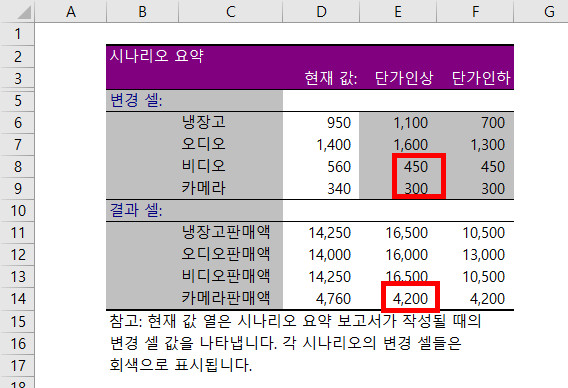Image resolution: width=568 pixels, height=388 pixels.
Task: Select row 3 header
Action: pyautogui.click(x=17, y=78)
